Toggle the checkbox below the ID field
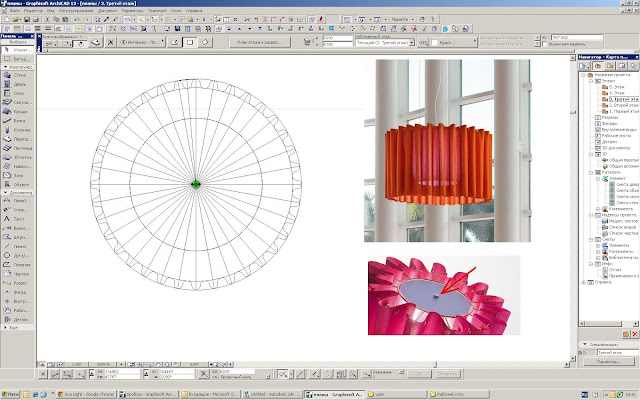This screenshot has height=400, width=640. [x=544, y=44]
